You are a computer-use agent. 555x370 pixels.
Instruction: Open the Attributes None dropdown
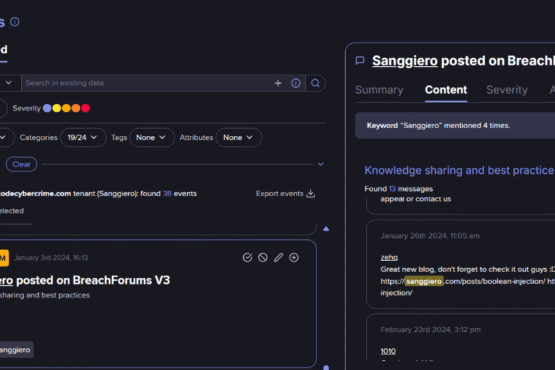pos(239,137)
